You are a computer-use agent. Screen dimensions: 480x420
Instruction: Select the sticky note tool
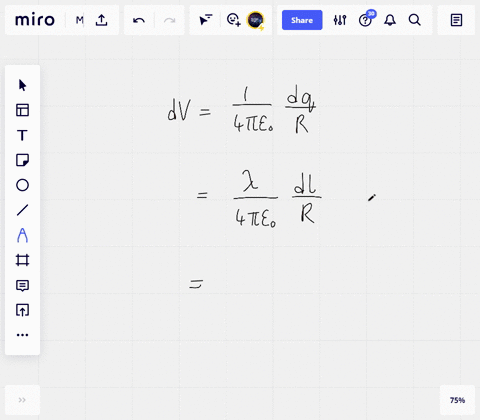pyautogui.click(x=22, y=160)
